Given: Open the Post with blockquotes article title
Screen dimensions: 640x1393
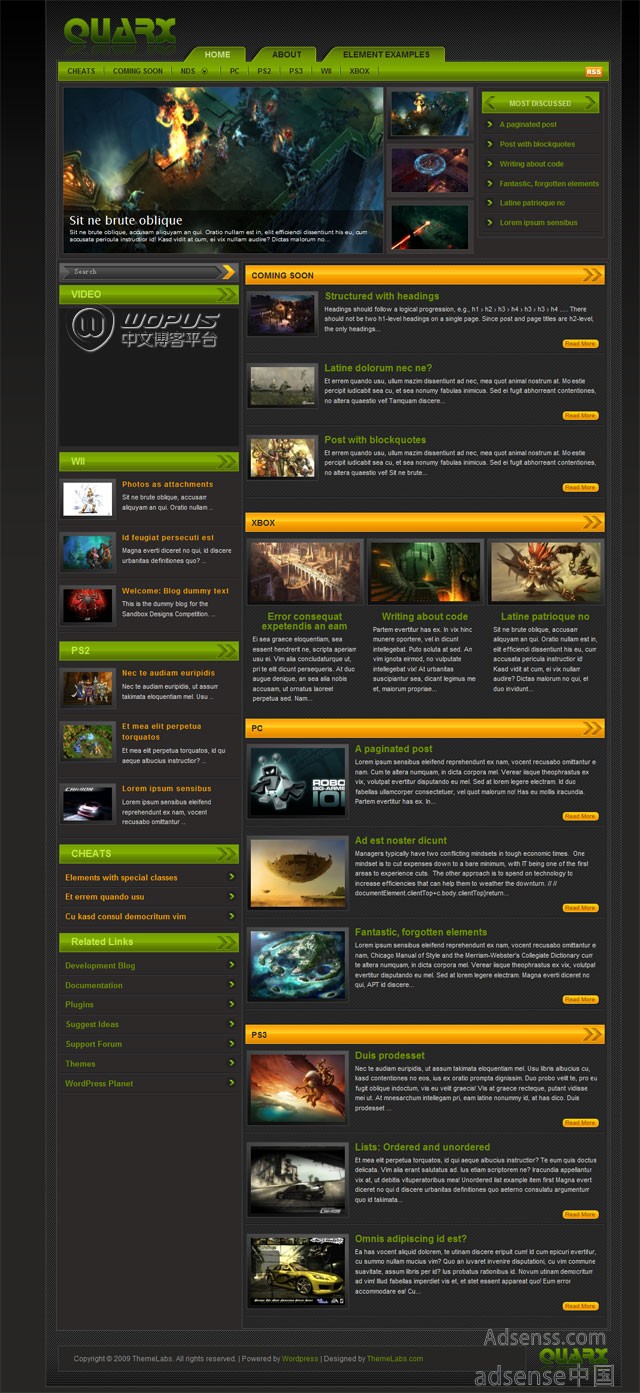Looking at the screenshot, I should coord(375,440).
